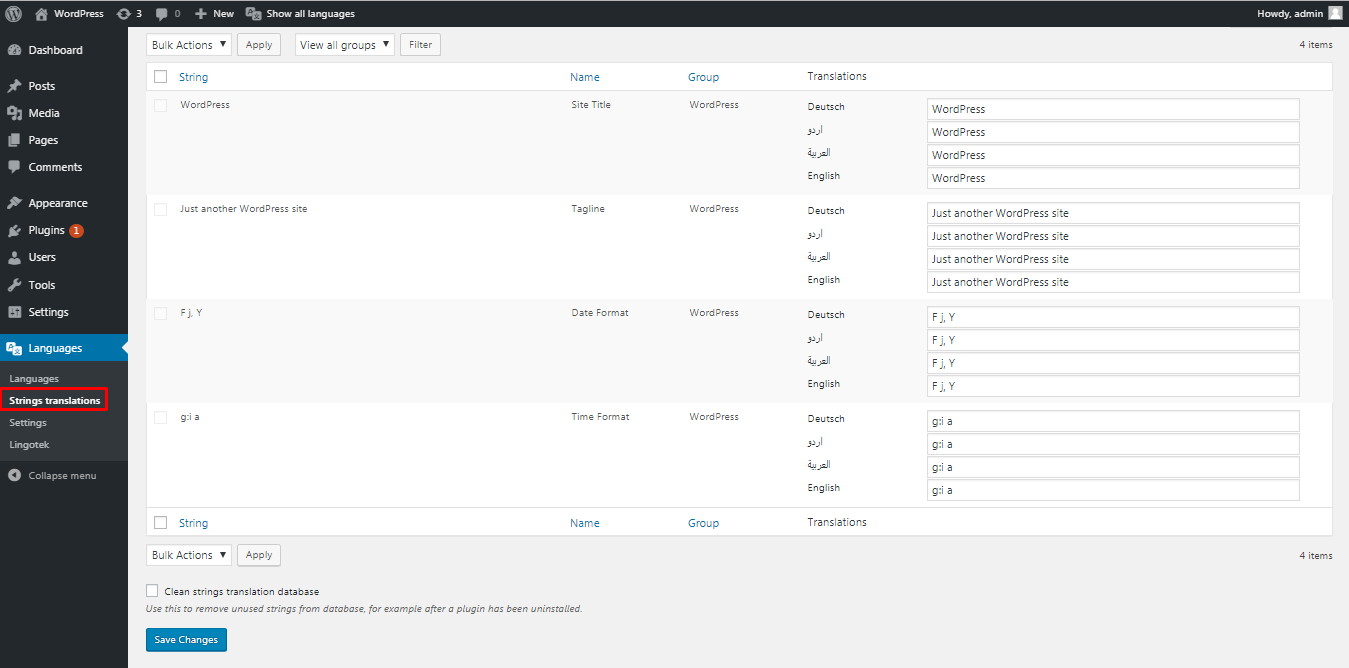
Task: Click the Collapse menu arrow icon
Action: pyautogui.click(x=14, y=476)
